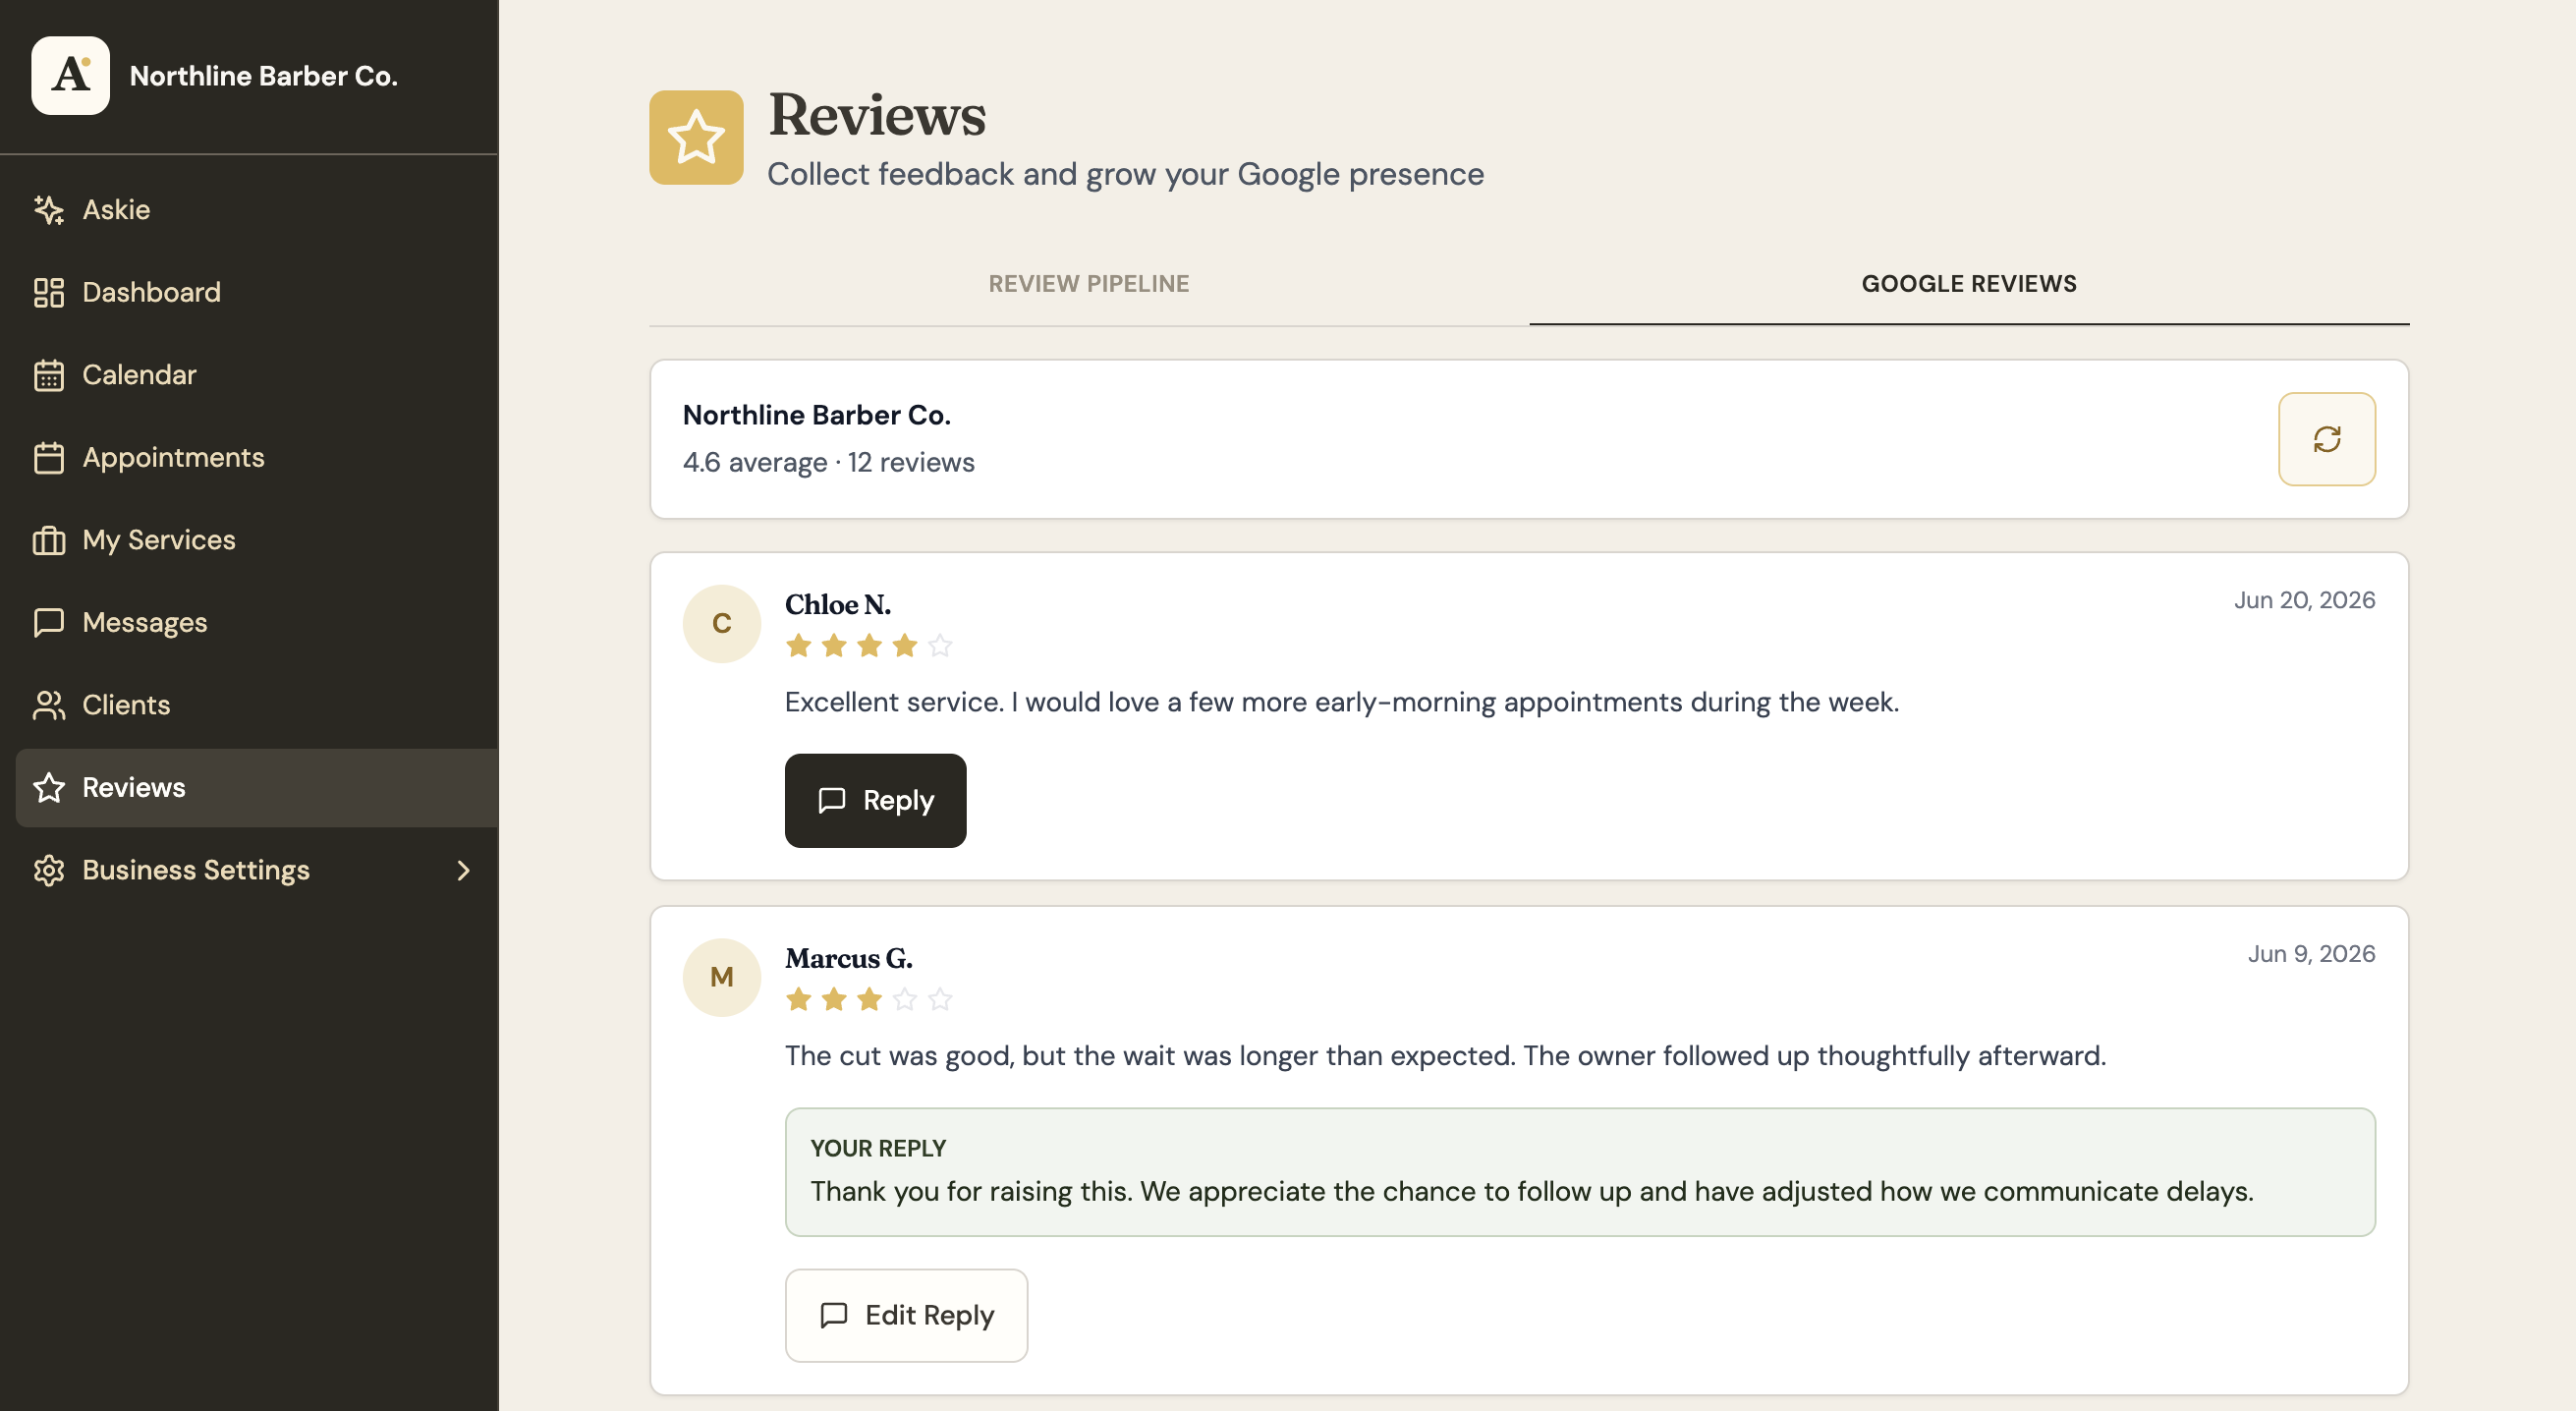Expand Business Settings with the chevron arrow
The width and height of the screenshot is (2576, 1411).
click(x=463, y=871)
